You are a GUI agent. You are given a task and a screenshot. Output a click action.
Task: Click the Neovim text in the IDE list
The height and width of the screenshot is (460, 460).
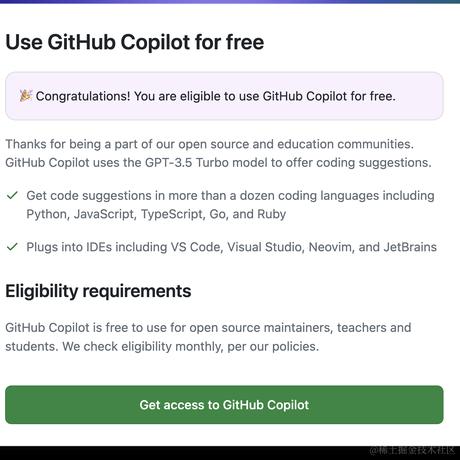[x=331, y=247]
